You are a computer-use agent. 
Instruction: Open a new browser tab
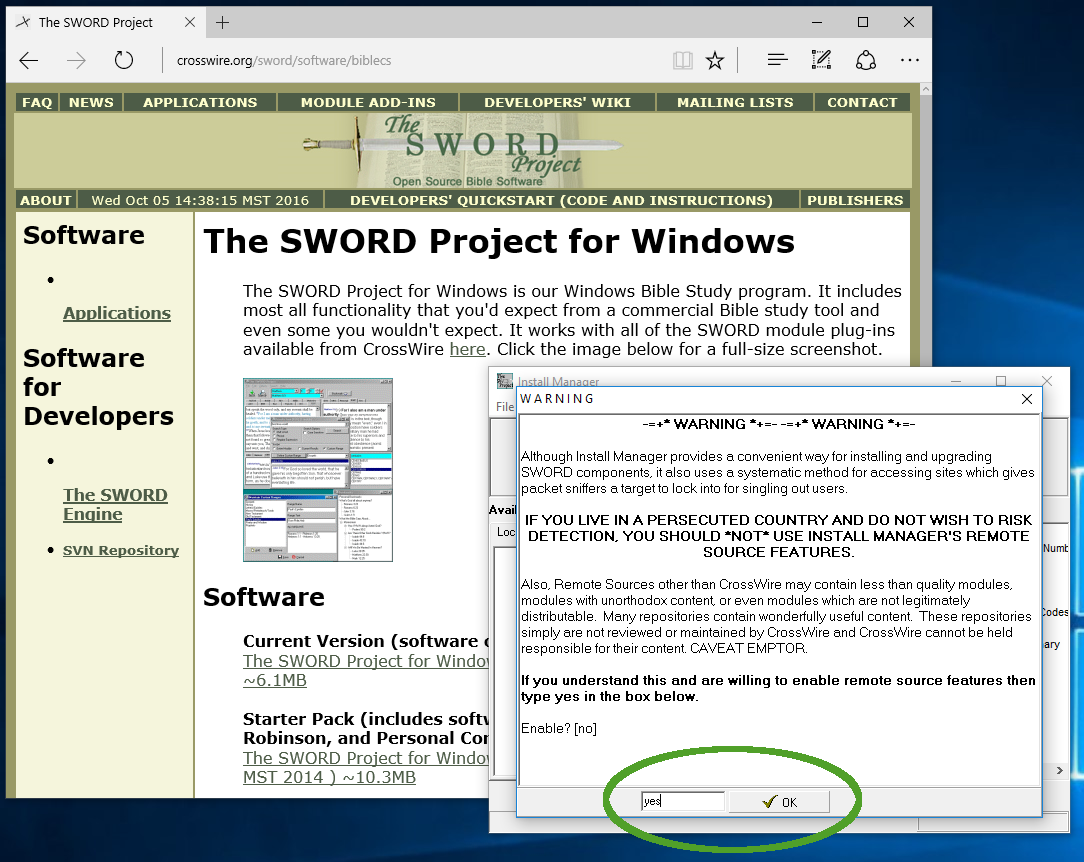tap(222, 22)
